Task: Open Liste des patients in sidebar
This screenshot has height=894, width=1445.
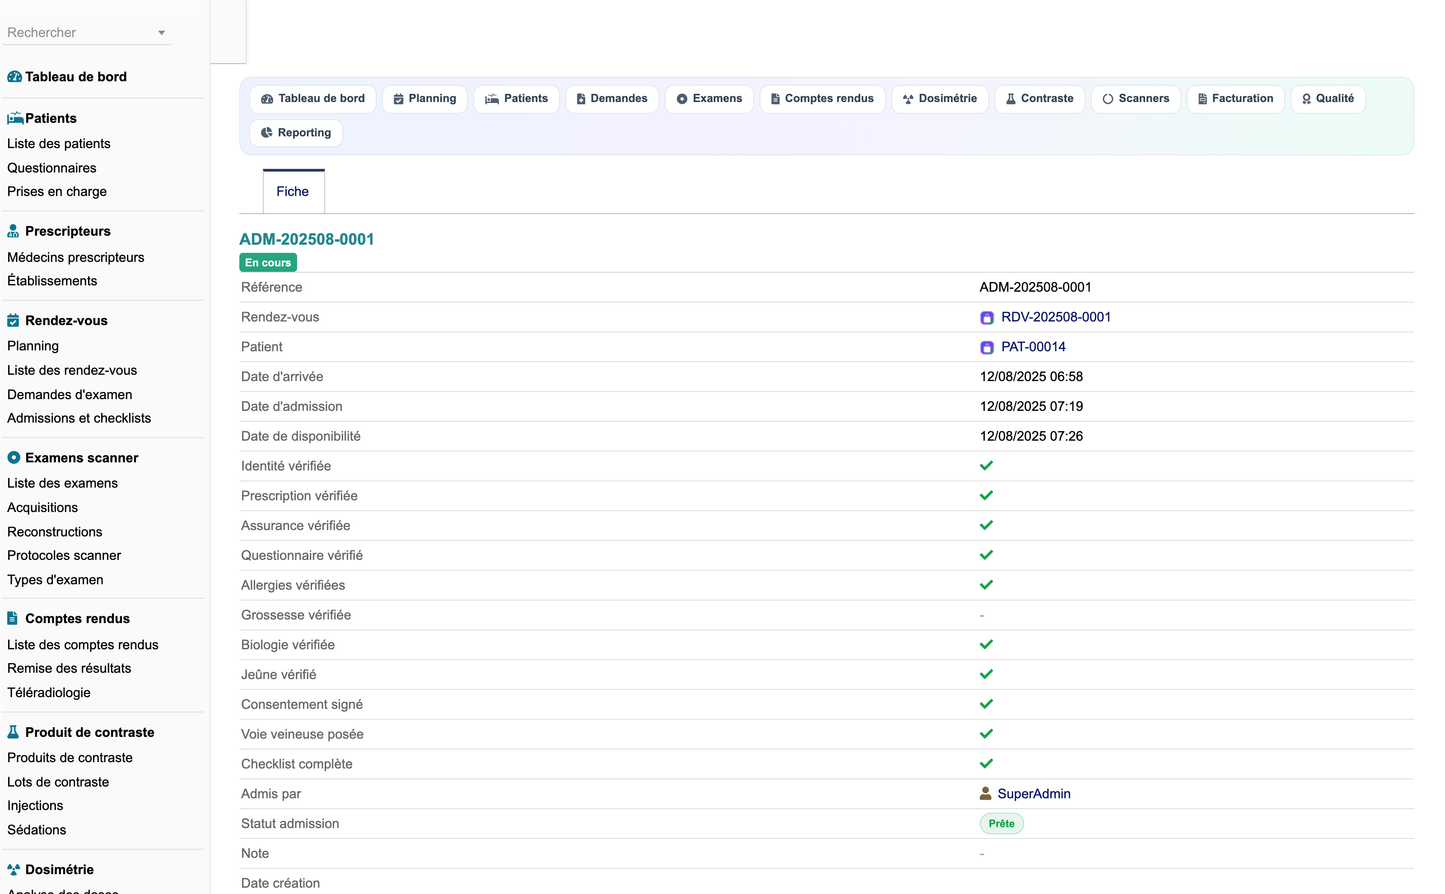Action: click(59, 144)
